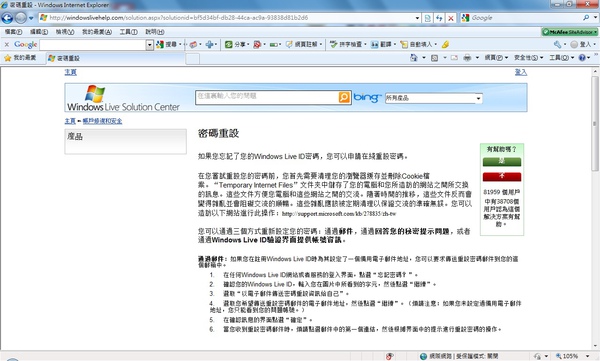Open the 編輯(E) menu

(x=39, y=32)
